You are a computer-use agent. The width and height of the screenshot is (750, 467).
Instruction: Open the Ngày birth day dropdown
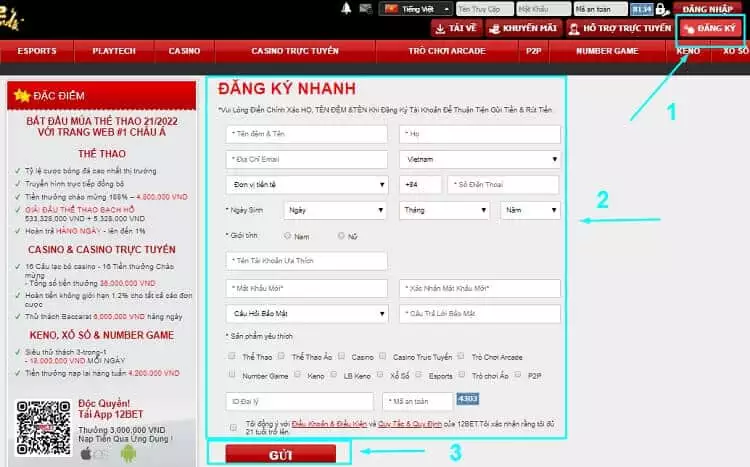(x=335, y=210)
